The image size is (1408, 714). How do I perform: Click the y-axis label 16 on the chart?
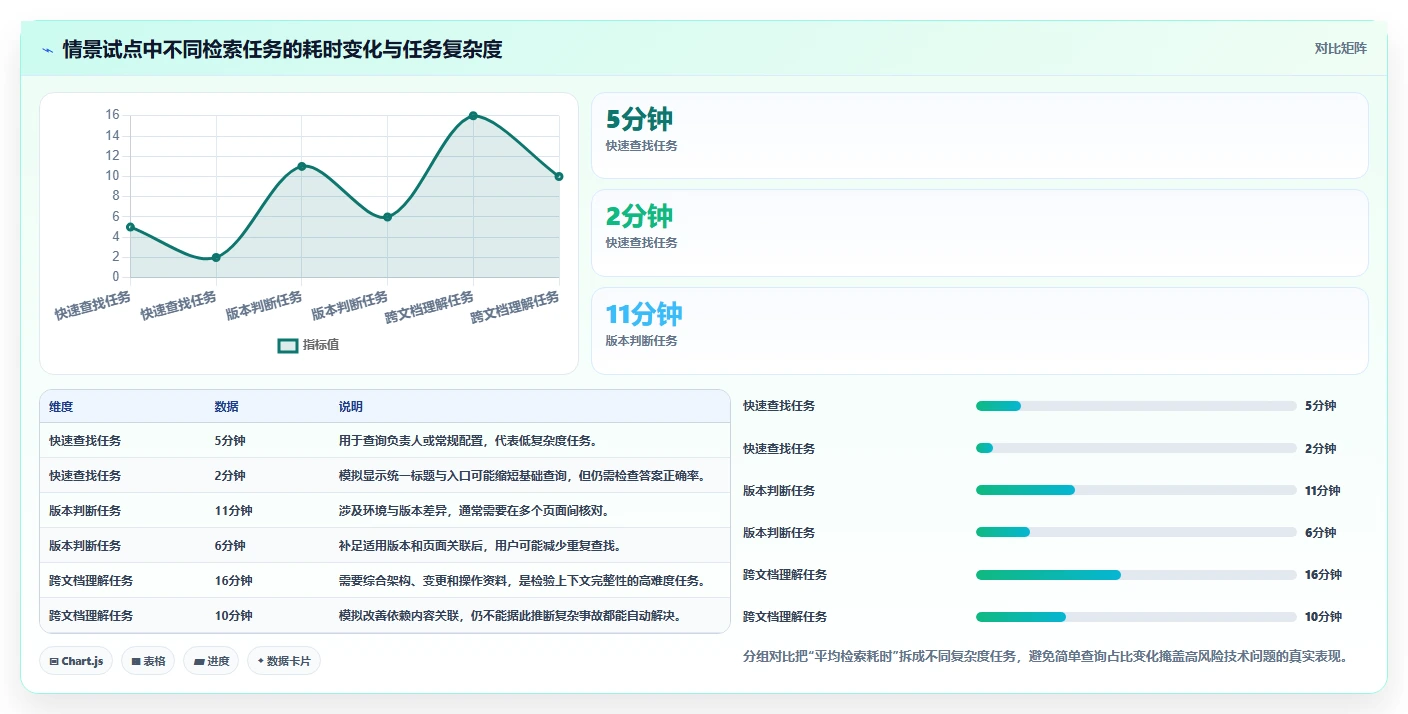click(x=112, y=115)
